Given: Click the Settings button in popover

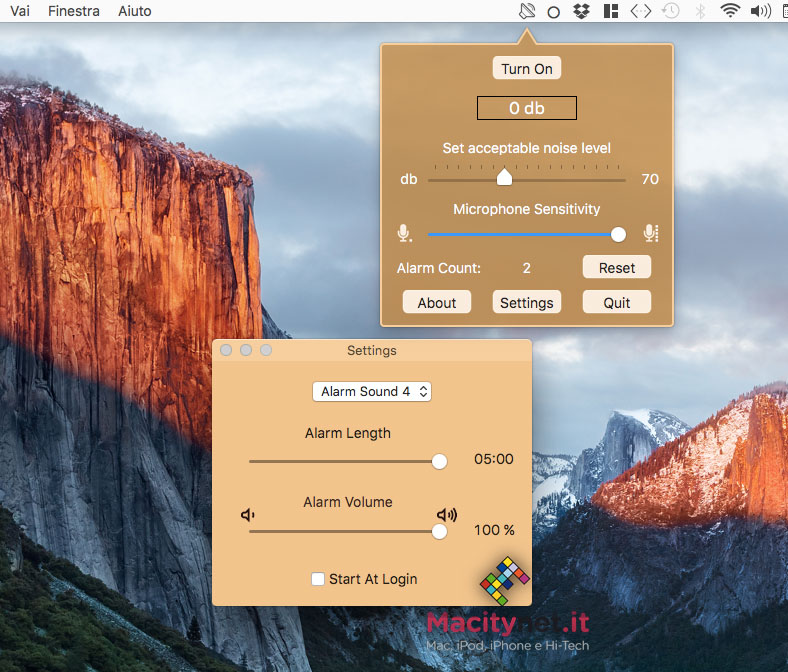Looking at the screenshot, I should pos(527,303).
